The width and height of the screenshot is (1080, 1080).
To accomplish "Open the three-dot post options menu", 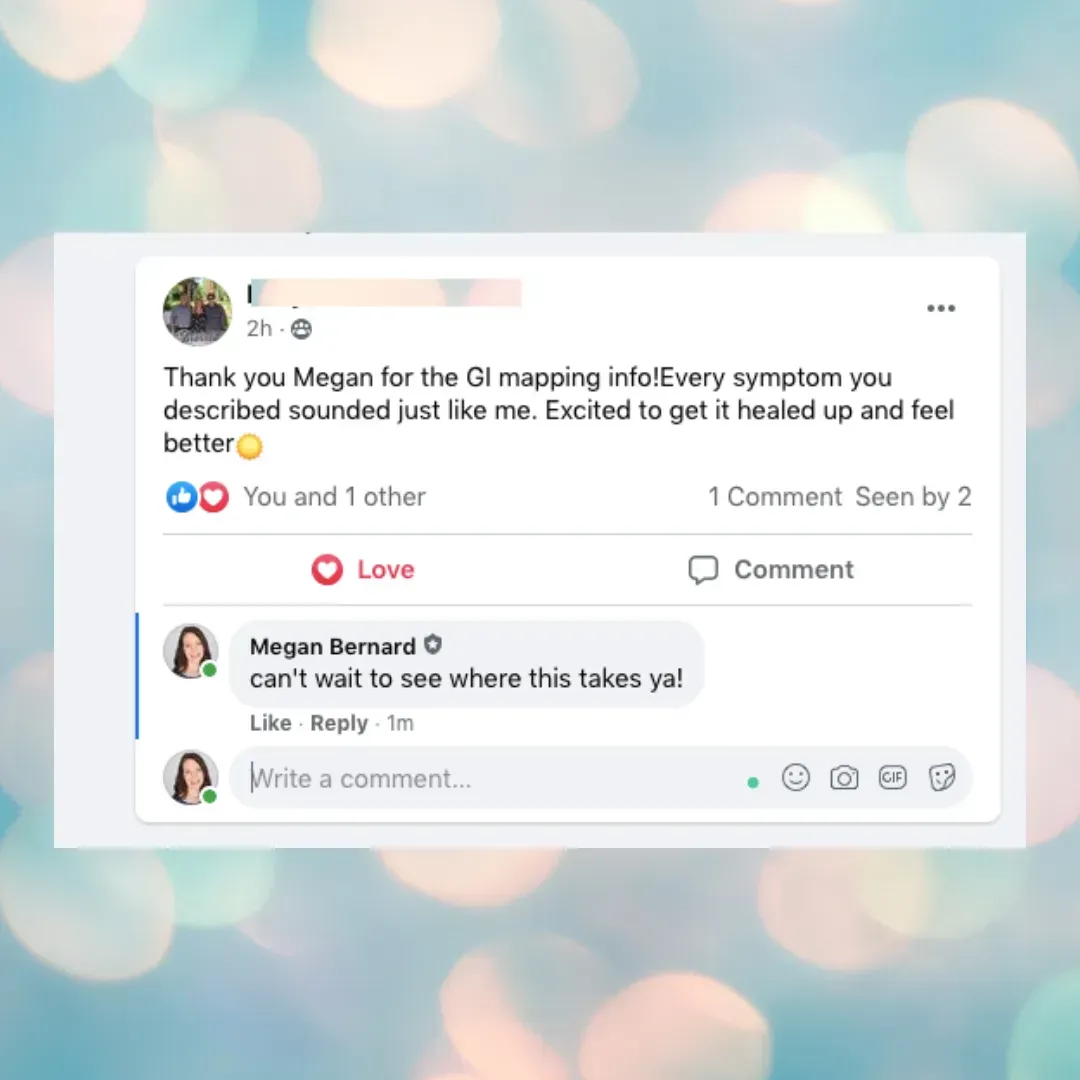I will 940,308.
